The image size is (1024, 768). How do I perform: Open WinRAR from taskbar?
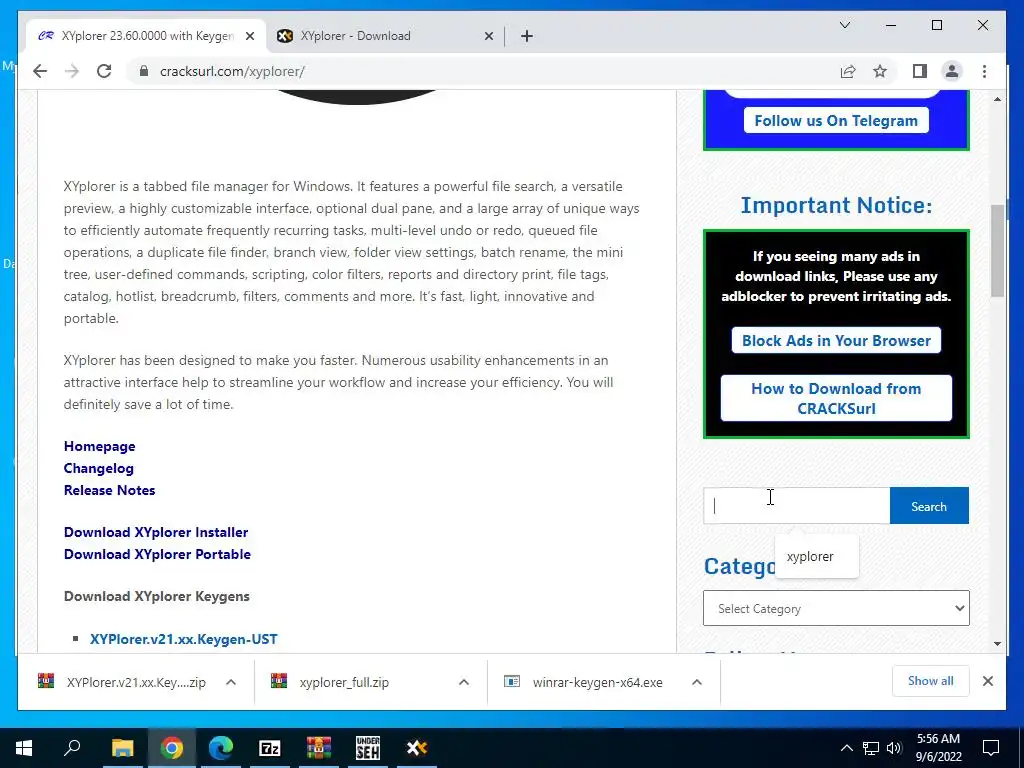pyautogui.click(x=319, y=748)
